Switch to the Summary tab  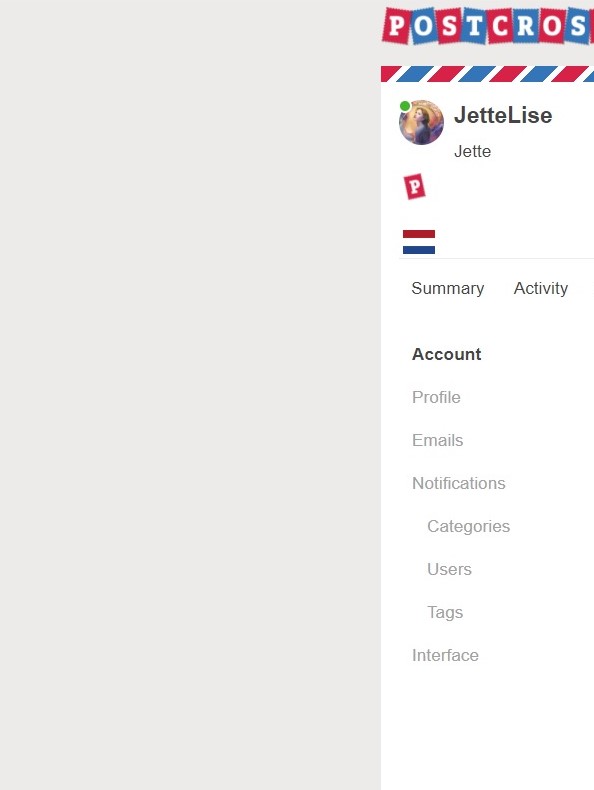(447, 288)
